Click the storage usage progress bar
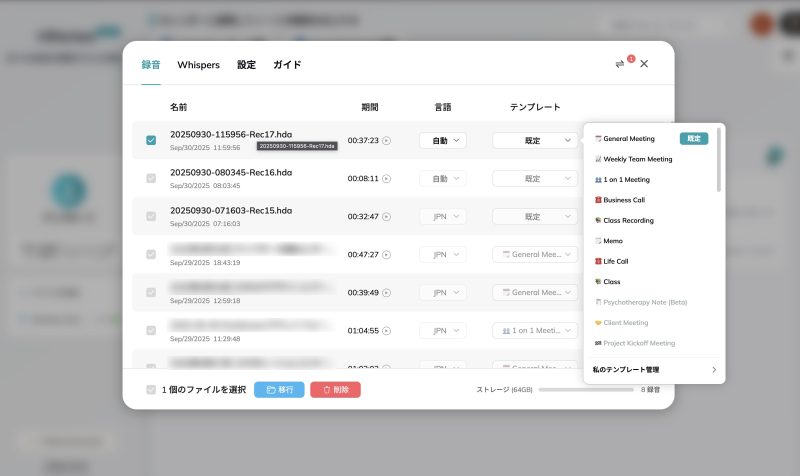The width and height of the screenshot is (800, 476). point(585,390)
